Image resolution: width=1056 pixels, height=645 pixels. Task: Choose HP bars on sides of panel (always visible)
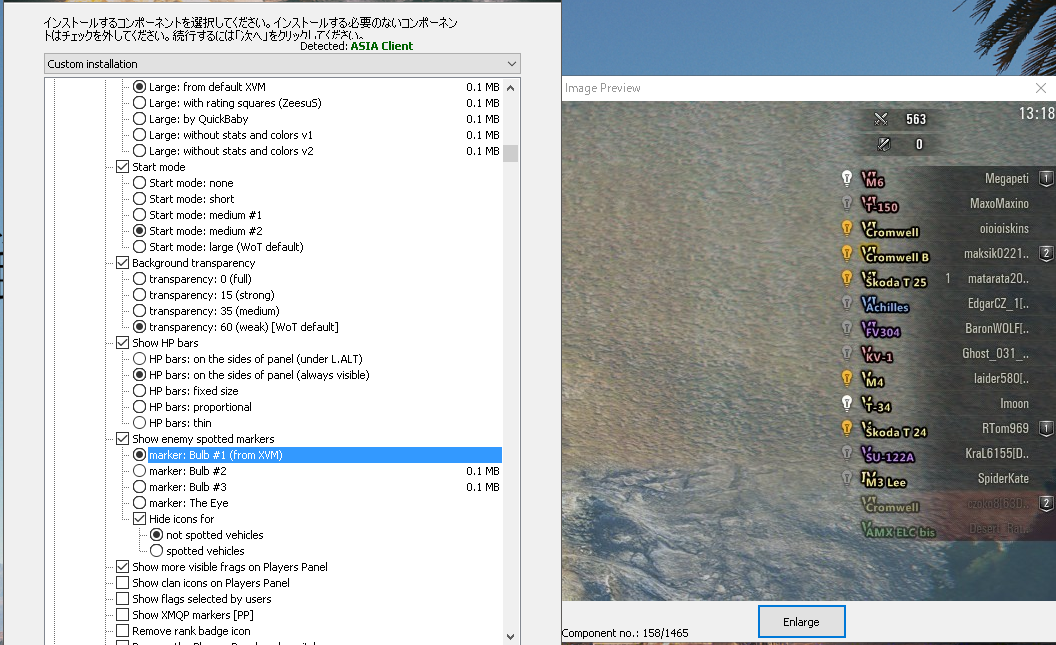pos(139,375)
